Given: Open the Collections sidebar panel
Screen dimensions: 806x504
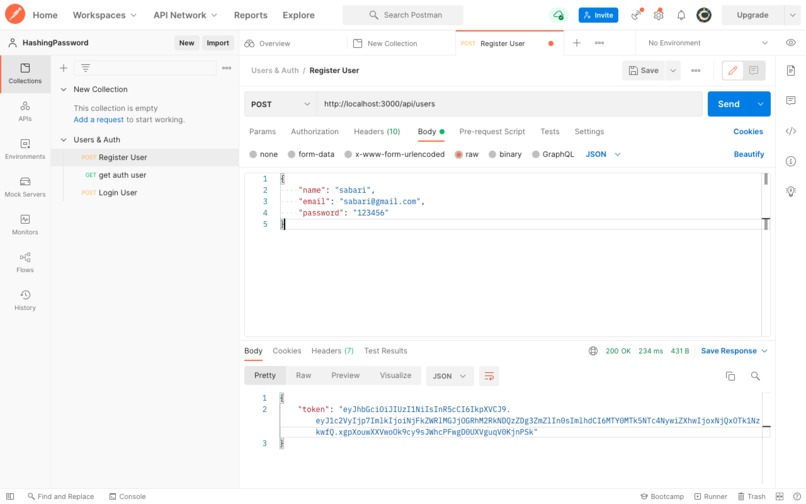Looking at the screenshot, I should pos(25,74).
